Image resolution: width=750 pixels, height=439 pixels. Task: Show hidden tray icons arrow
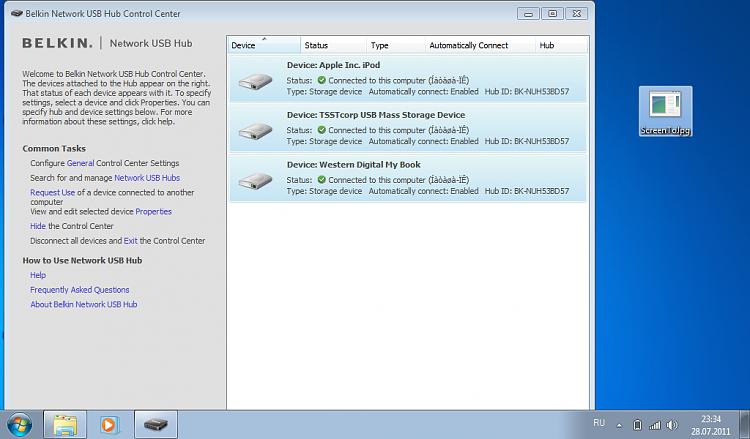tap(619, 425)
